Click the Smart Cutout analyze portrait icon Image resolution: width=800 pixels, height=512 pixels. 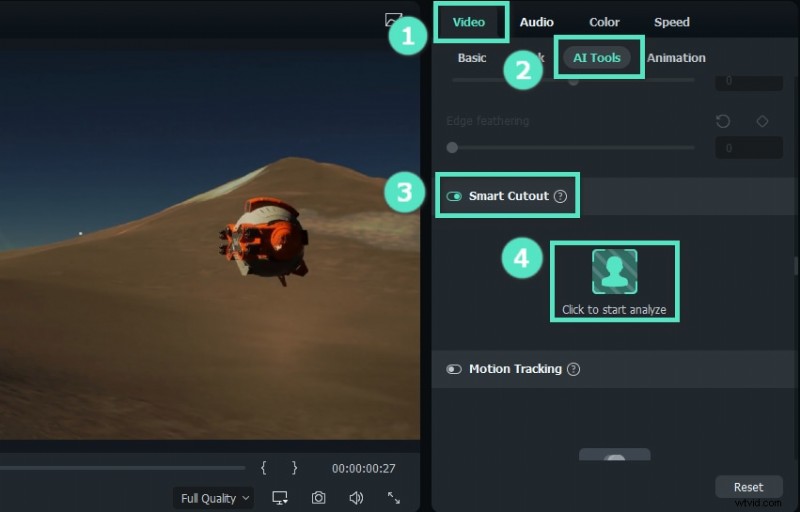[614, 271]
